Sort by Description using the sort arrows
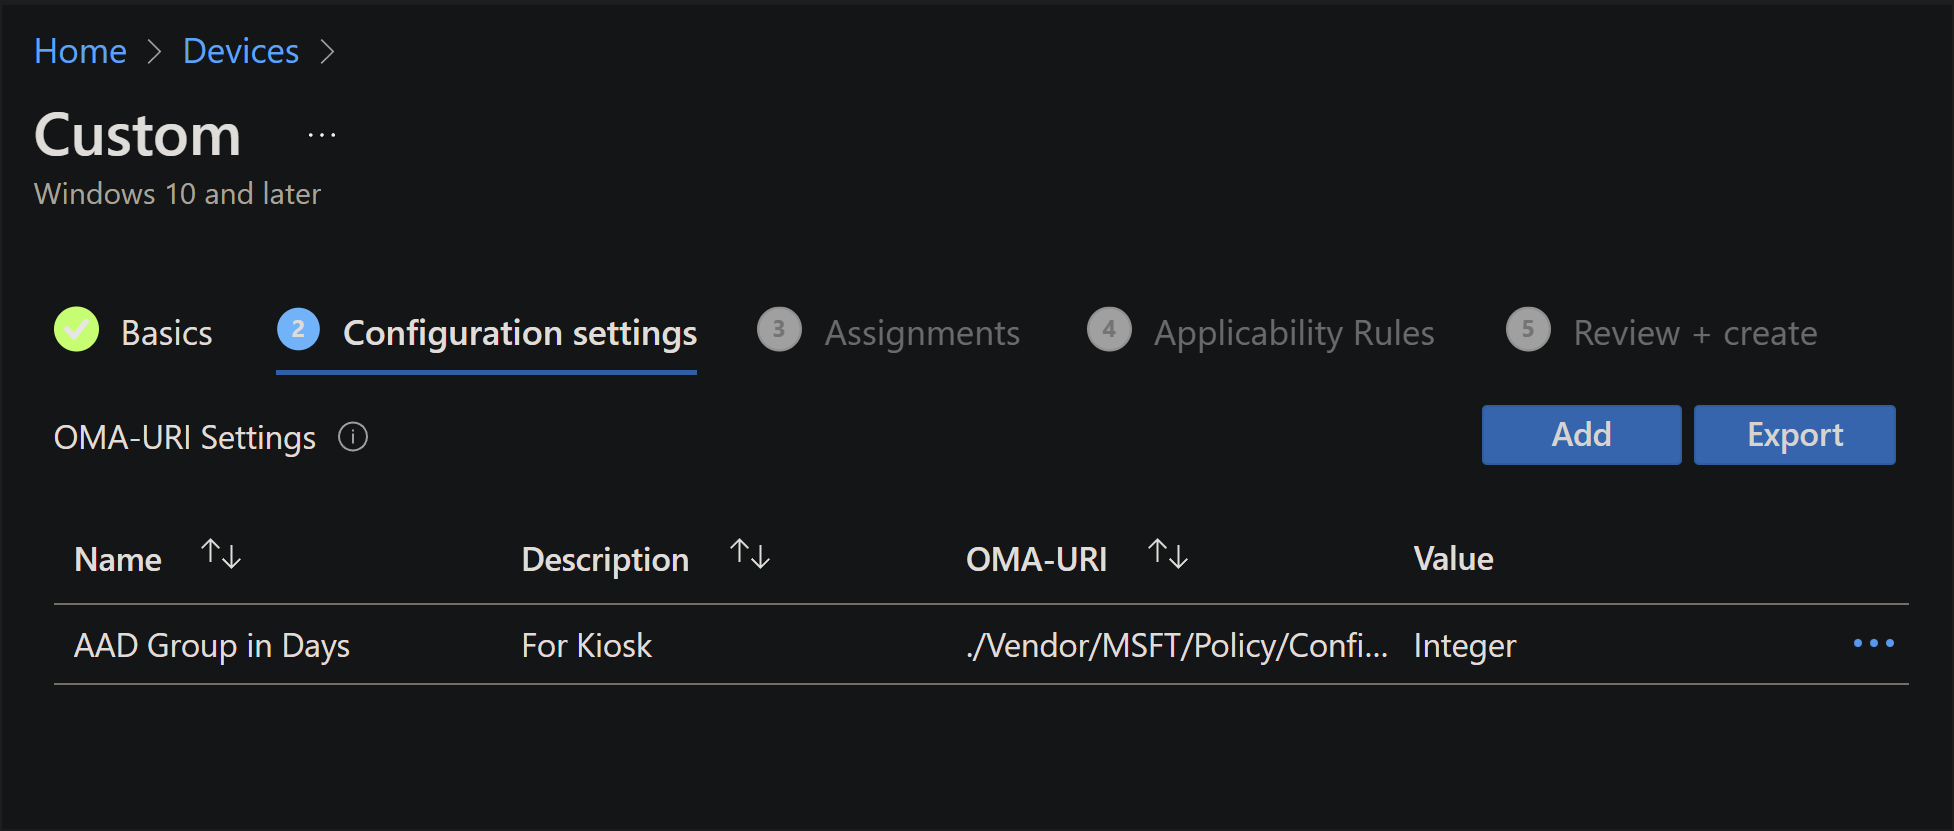 [x=750, y=554]
